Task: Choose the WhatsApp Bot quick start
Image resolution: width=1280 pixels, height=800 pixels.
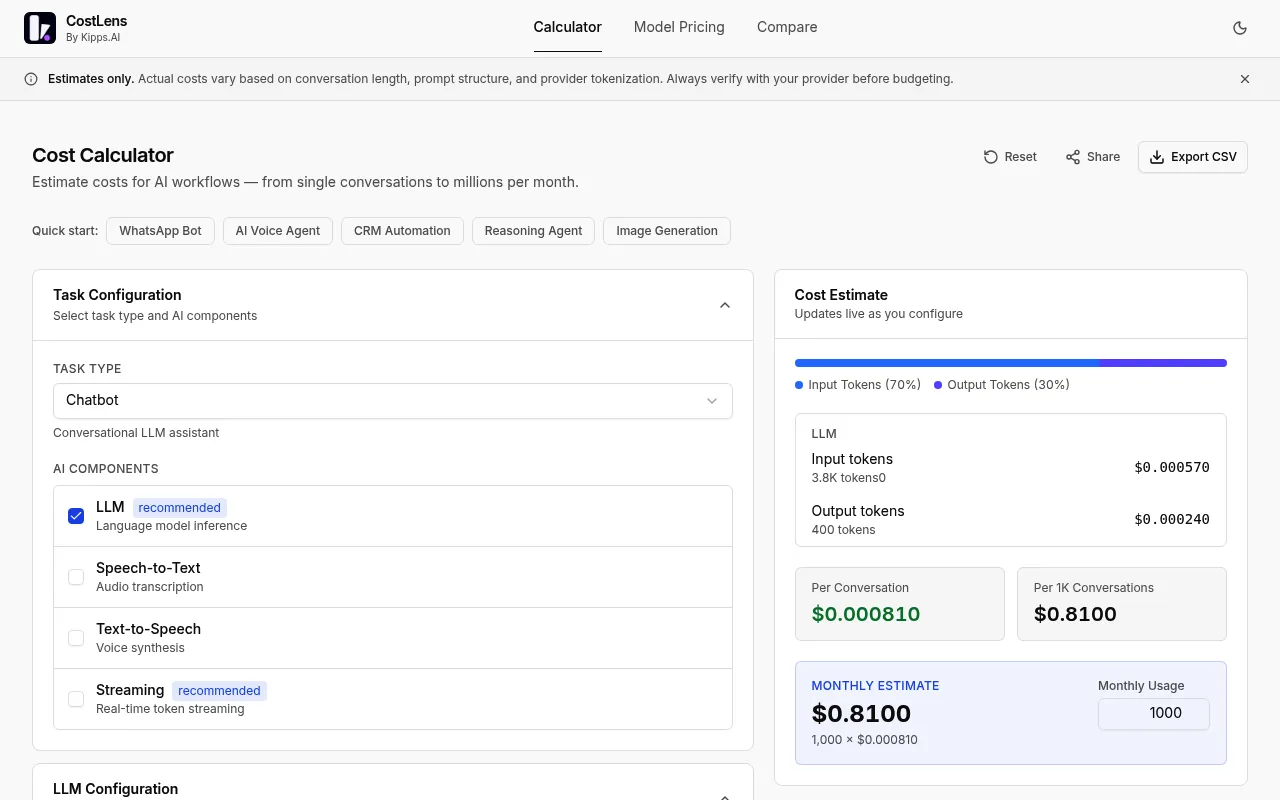Action: click(160, 231)
